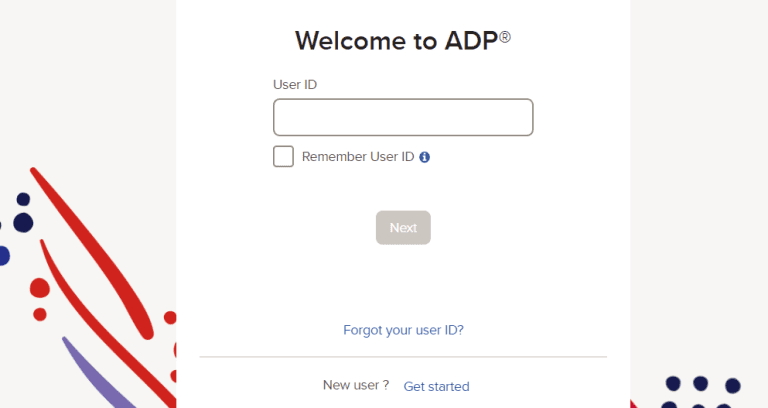The width and height of the screenshot is (768, 408).
Task: Click the registered trademark symbol after ADP
Action: pyautogui.click(x=505, y=38)
